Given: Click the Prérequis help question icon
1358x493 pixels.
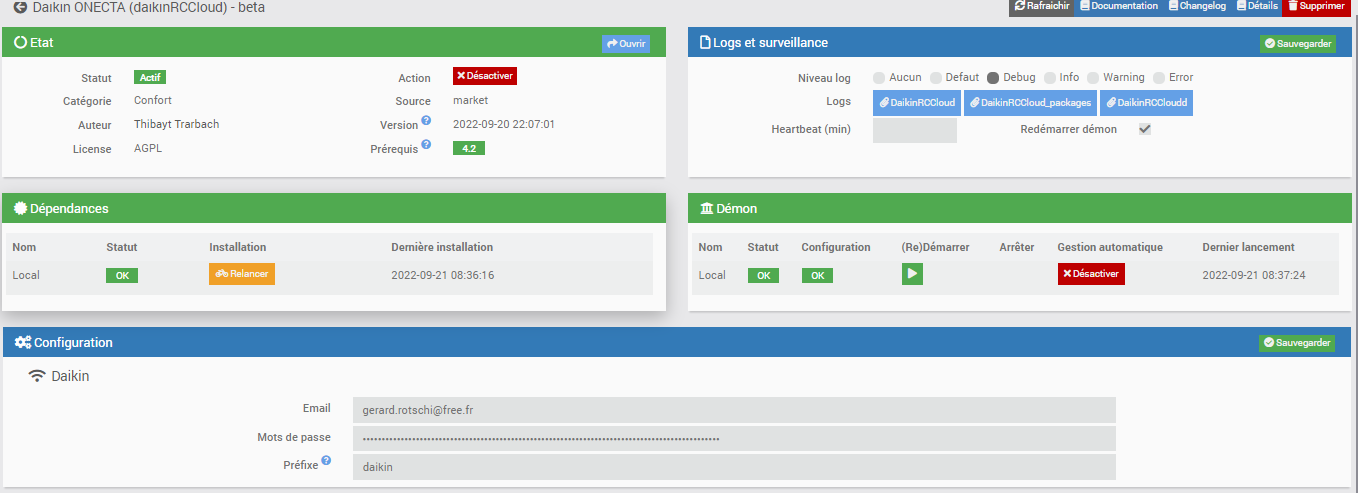Looking at the screenshot, I should (426, 144).
